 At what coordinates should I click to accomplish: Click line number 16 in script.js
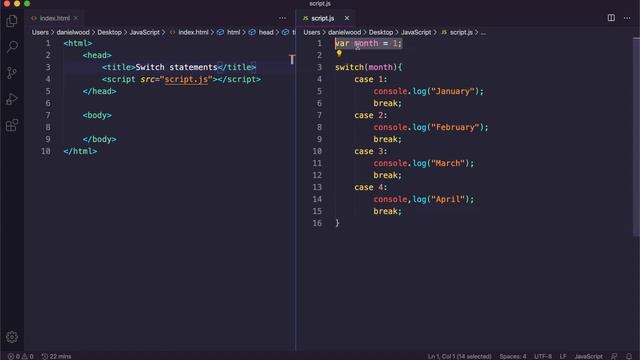(x=317, y=223)
